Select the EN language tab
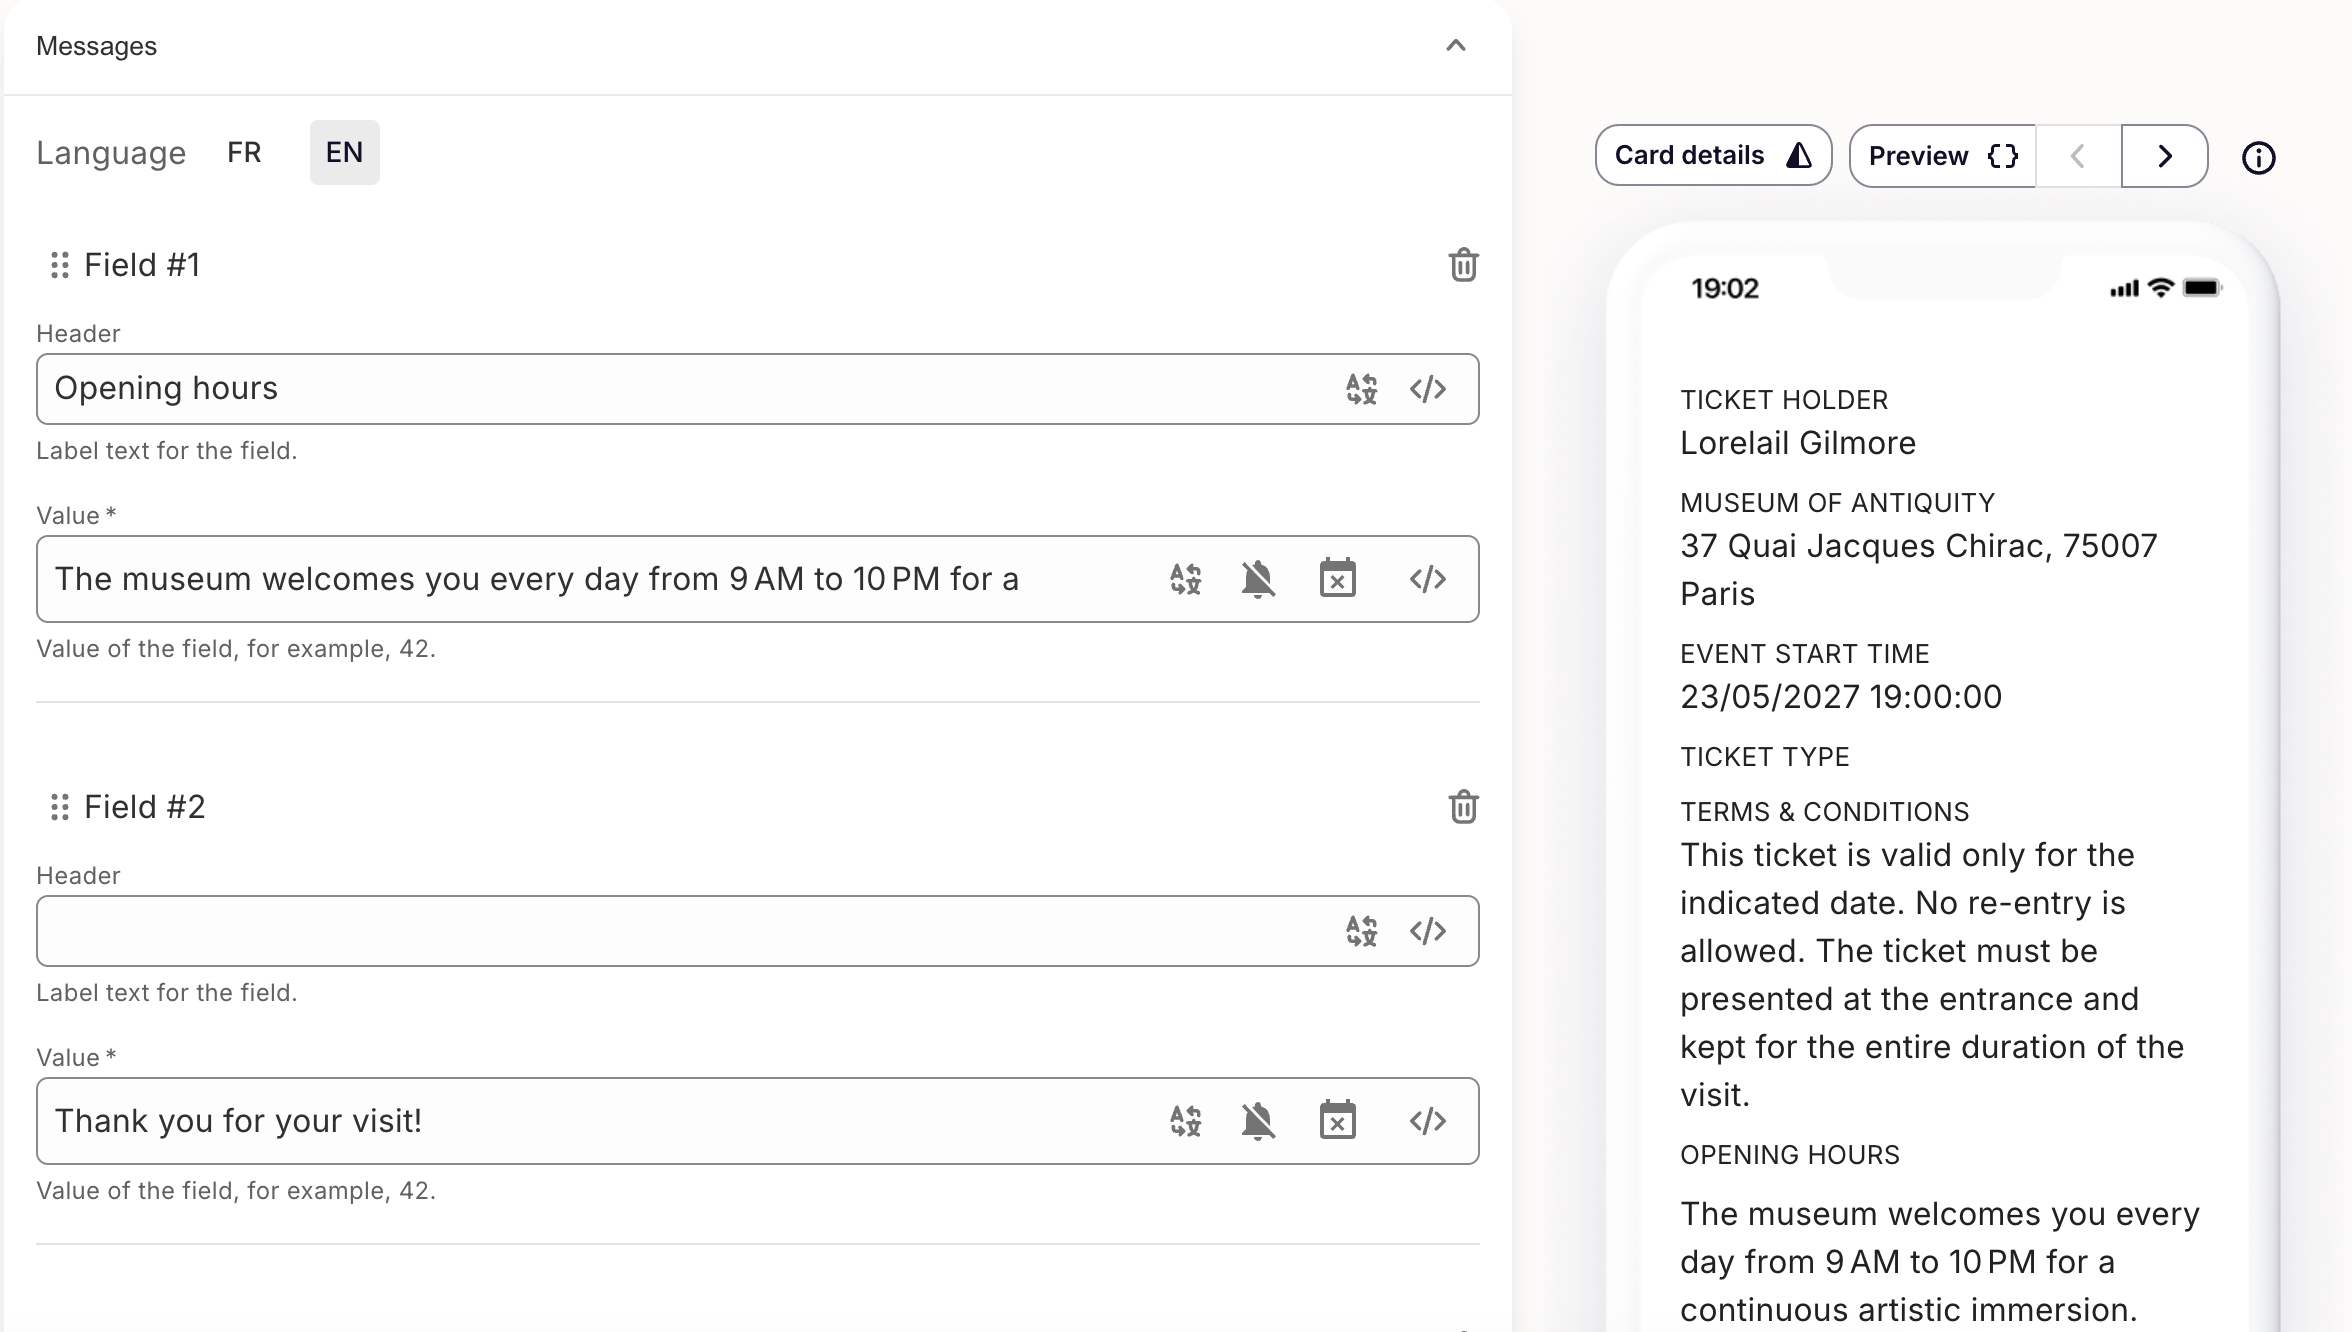2352x1332 pixels. point(344,153)
